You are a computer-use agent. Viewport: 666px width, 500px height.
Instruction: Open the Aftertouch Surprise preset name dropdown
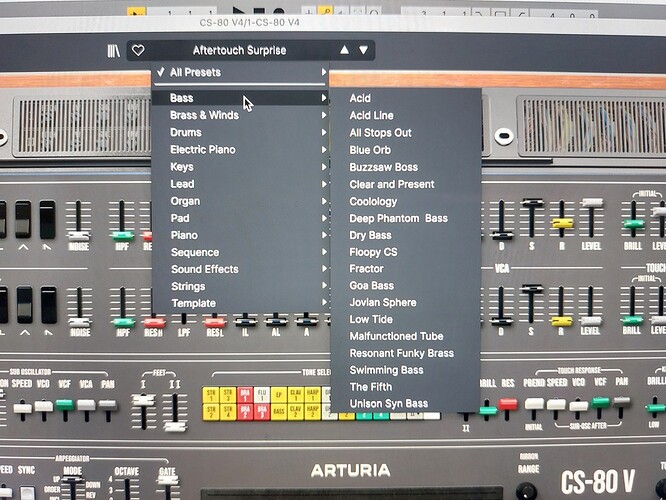239,50
